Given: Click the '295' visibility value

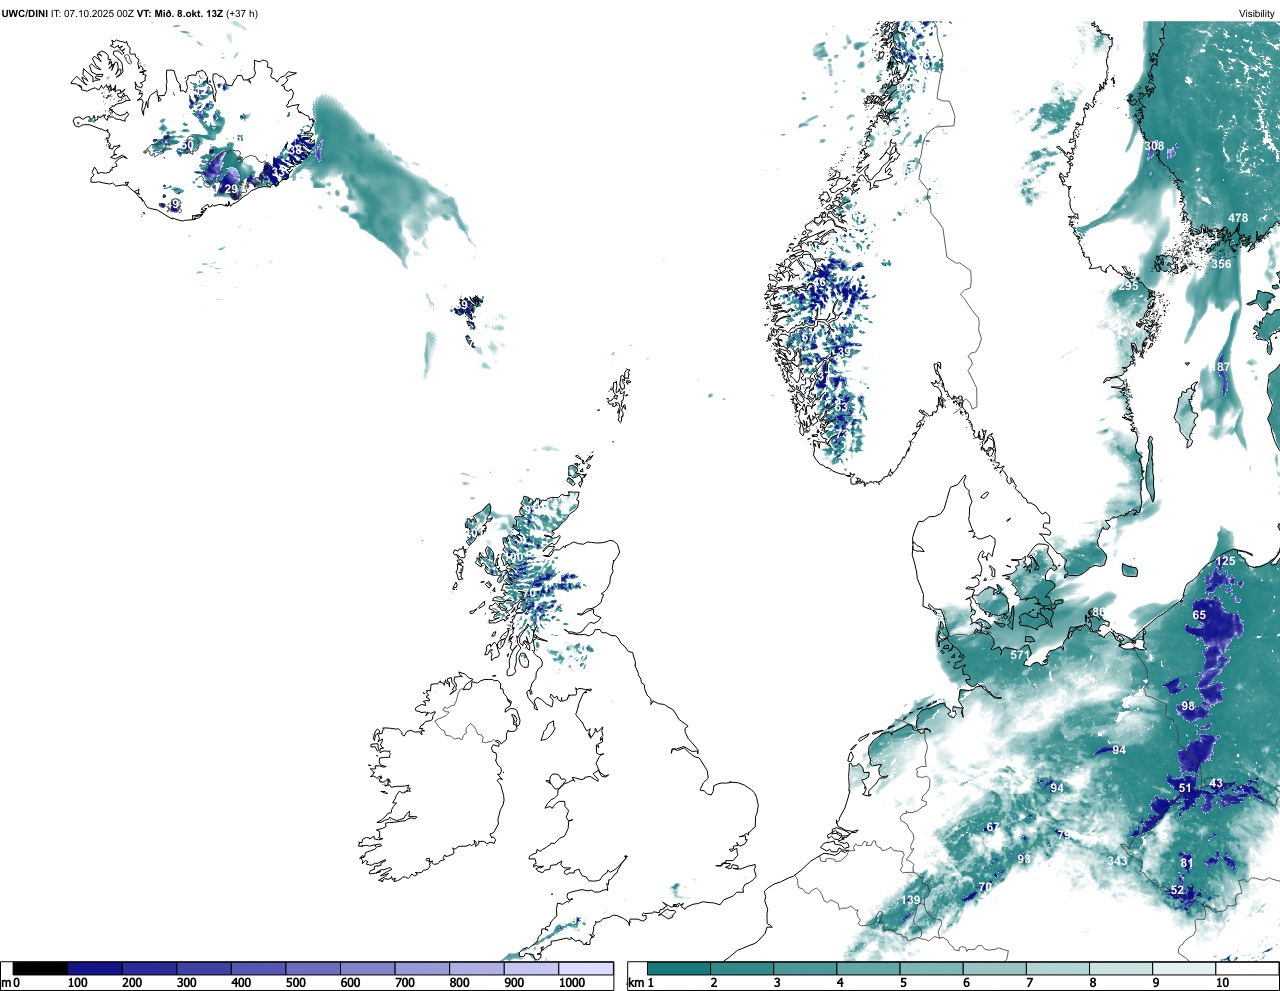Looking at the screenshot, I should click(x=1128, y=286).
